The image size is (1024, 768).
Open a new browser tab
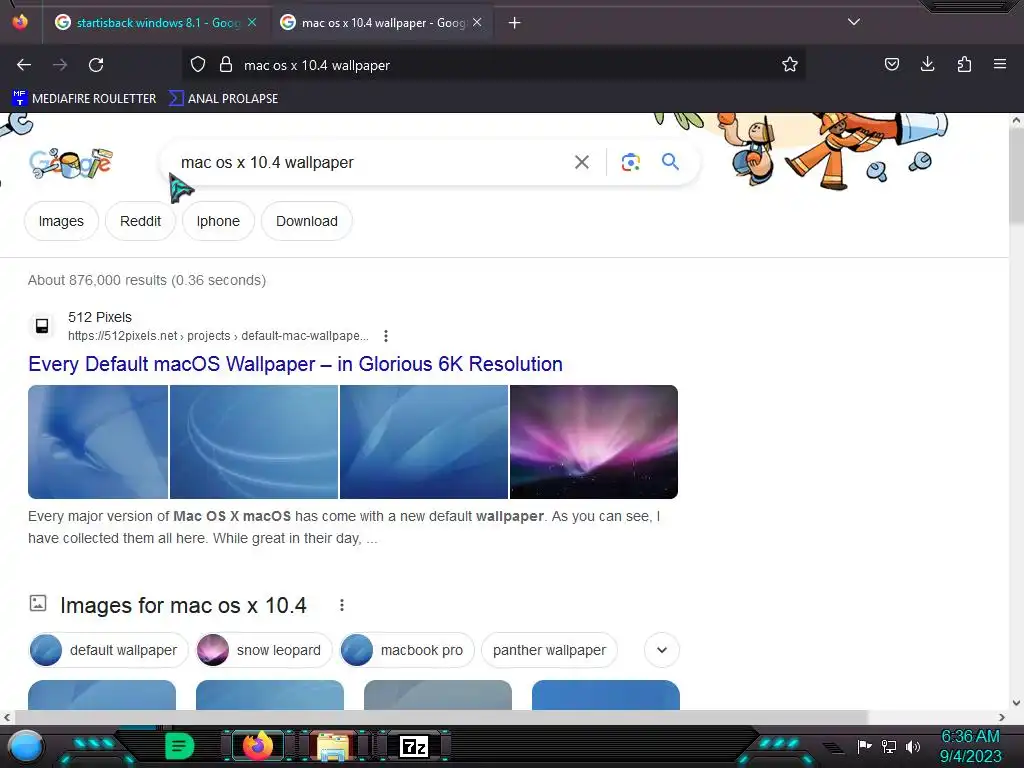[515, 23]
